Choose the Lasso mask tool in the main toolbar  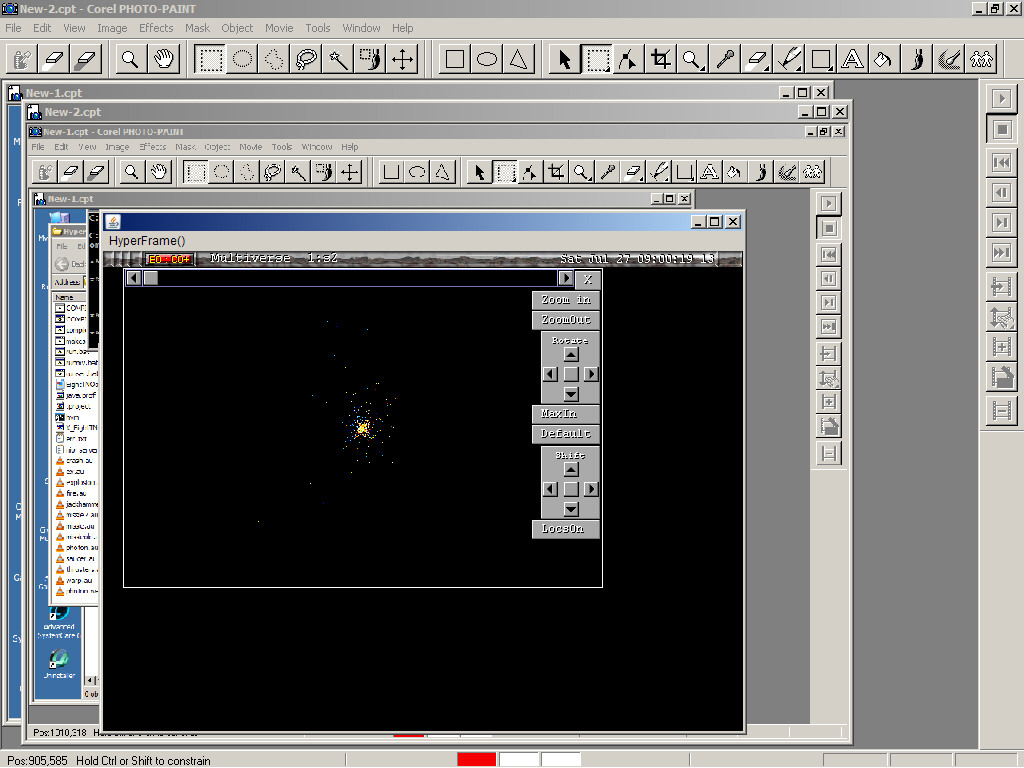306,59
